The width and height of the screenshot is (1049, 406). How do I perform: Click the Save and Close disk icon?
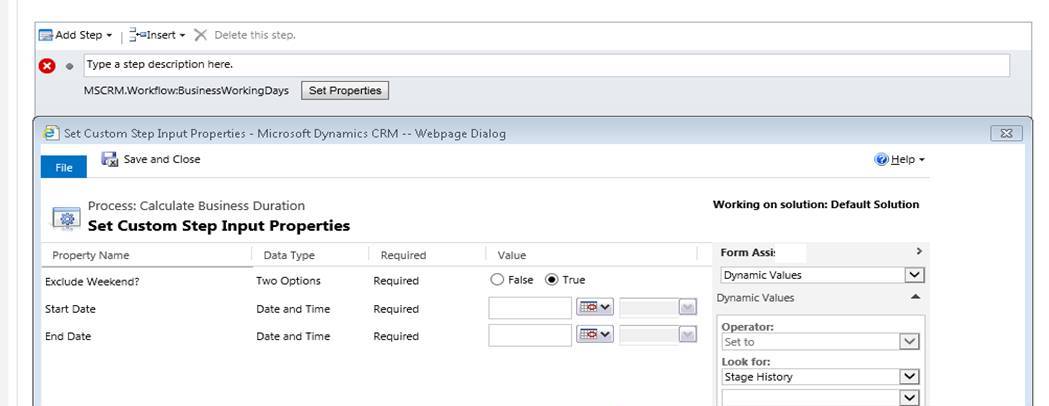click(x=109, y=160)
